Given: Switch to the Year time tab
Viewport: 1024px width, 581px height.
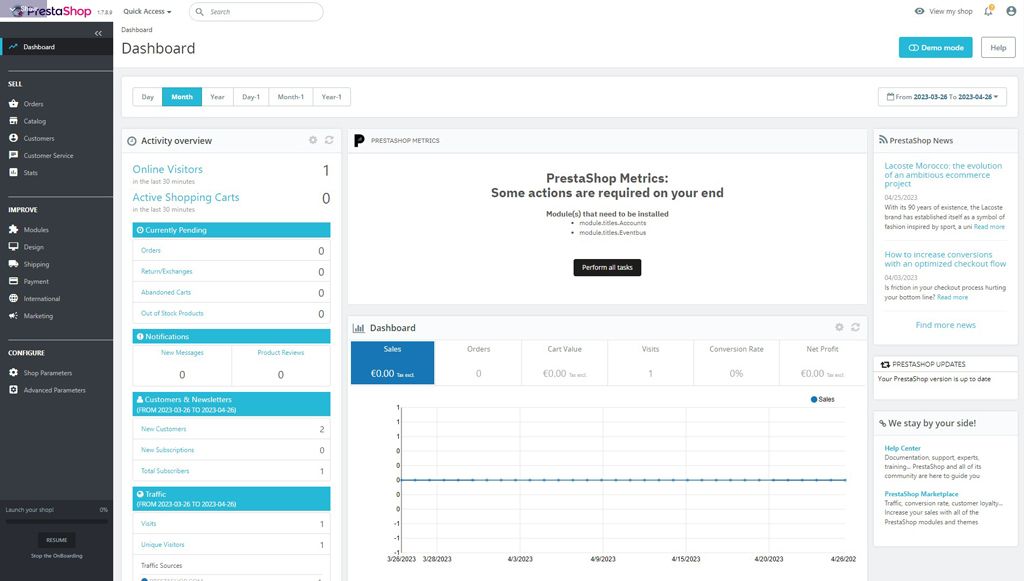Looking at the screenshot, I should click(216, 96).
